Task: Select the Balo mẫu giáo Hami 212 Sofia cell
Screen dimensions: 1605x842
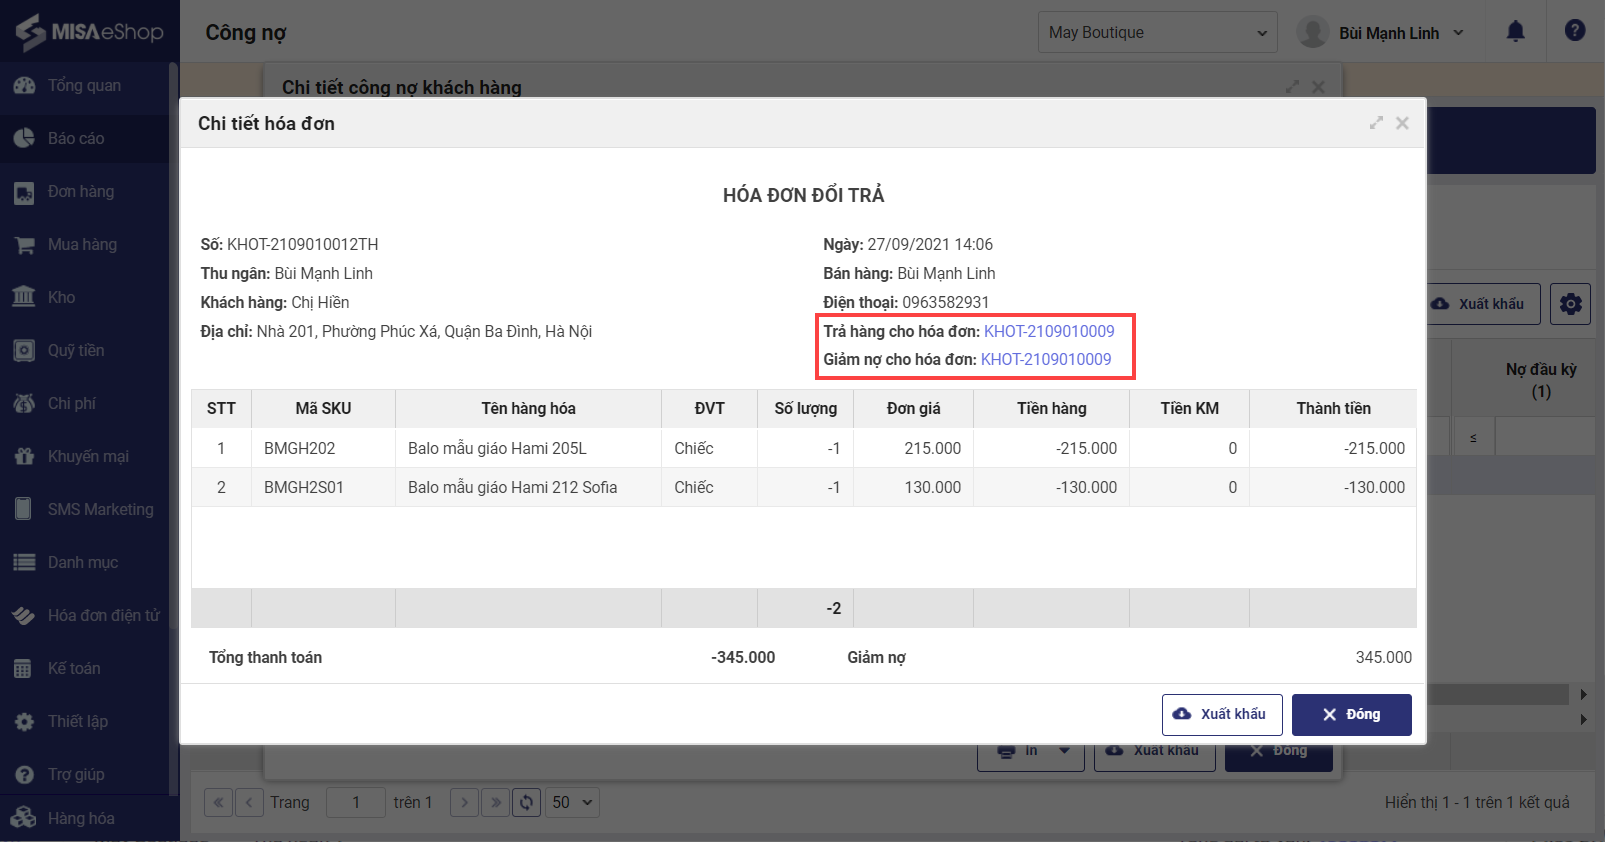Action: (528, 487)
